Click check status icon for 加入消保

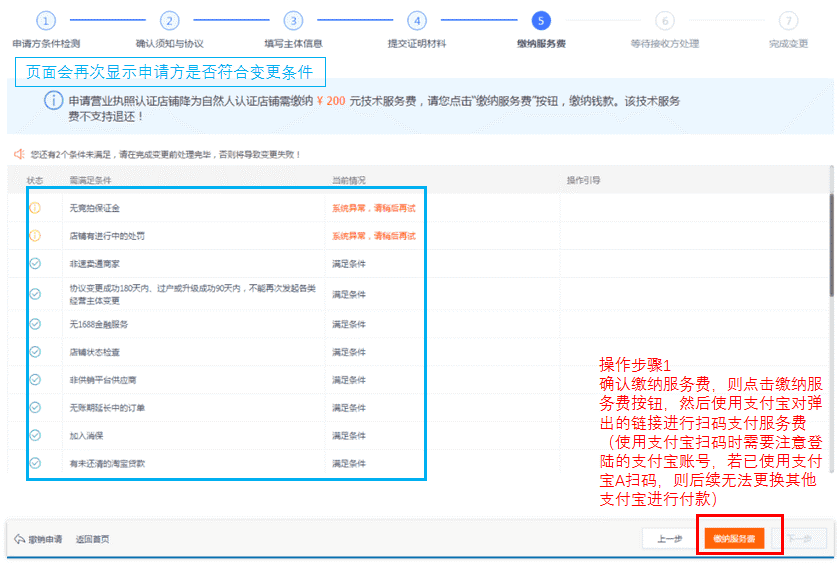[x=35, y=435]
